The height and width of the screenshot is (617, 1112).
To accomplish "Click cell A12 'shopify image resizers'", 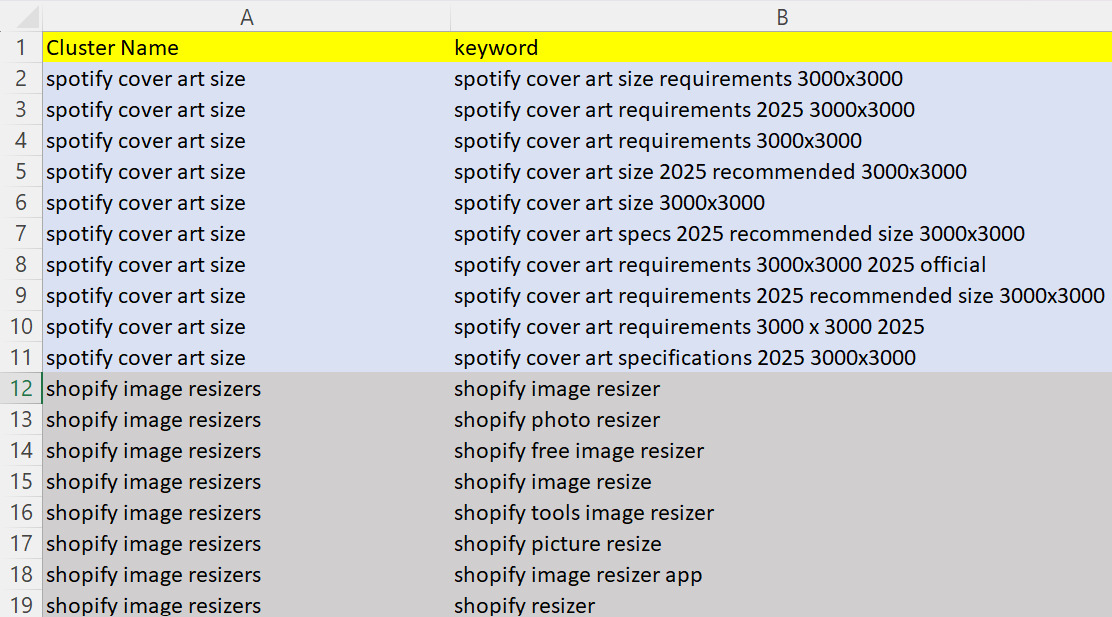I will click(246, 389).
